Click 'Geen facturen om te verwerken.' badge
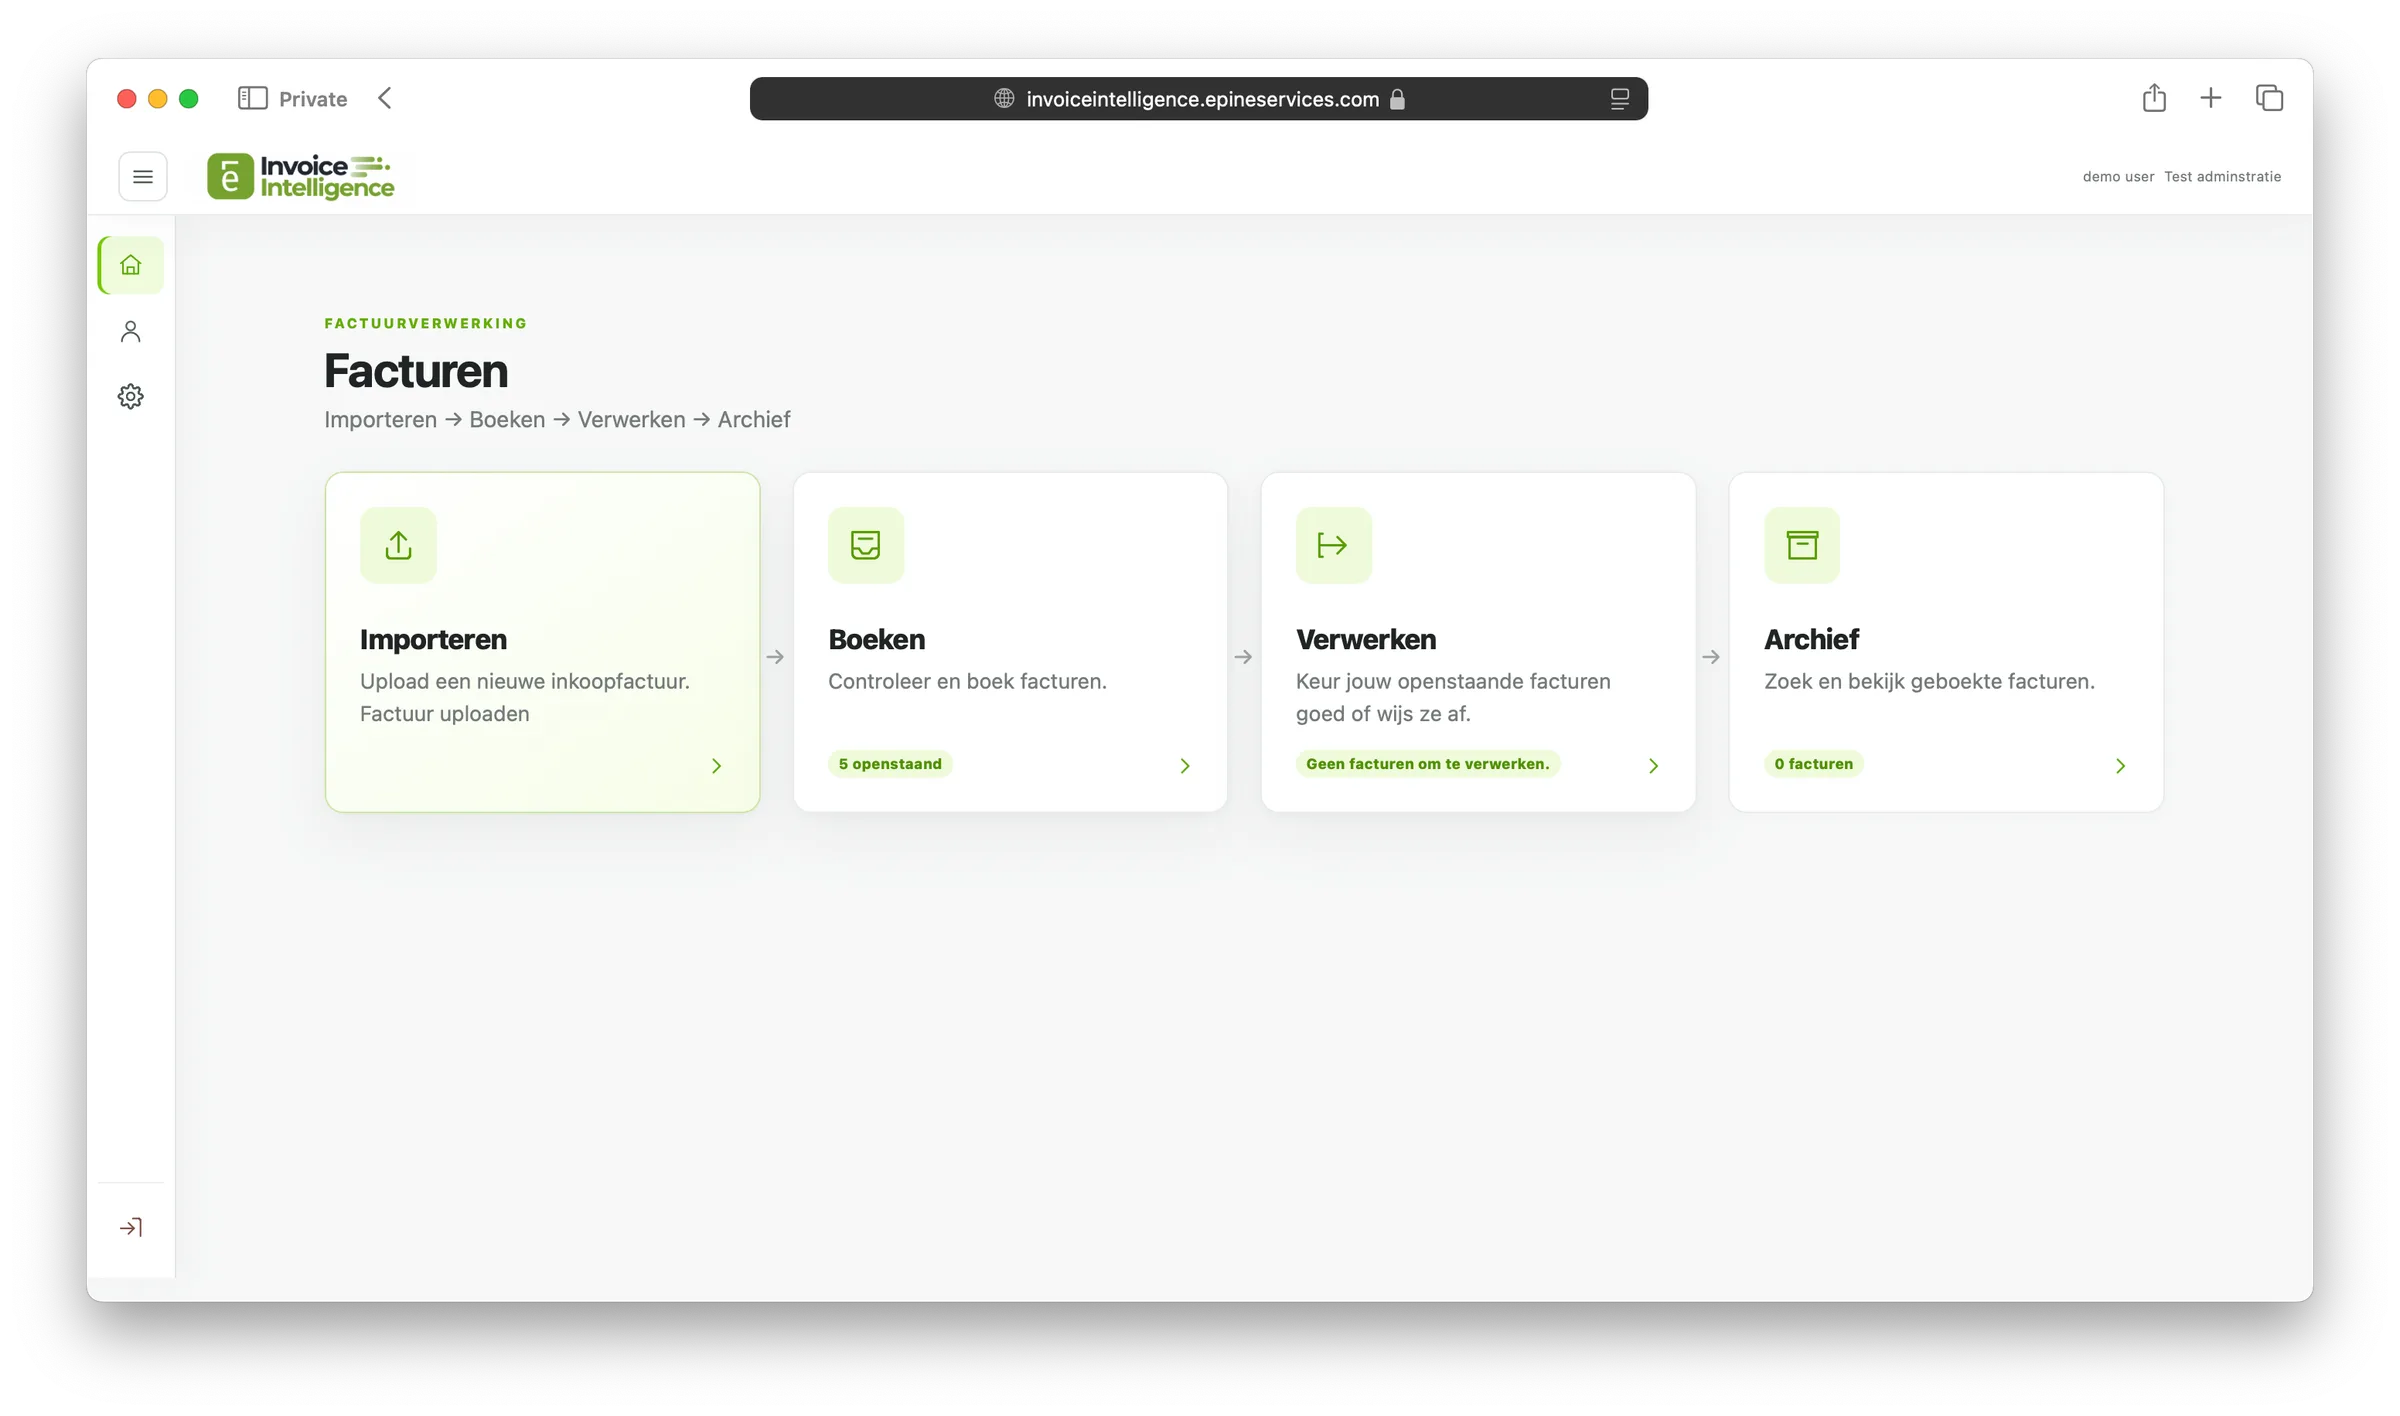Image resolution: width=2400 pixels, height=1416 pixels. point(1428,764)
